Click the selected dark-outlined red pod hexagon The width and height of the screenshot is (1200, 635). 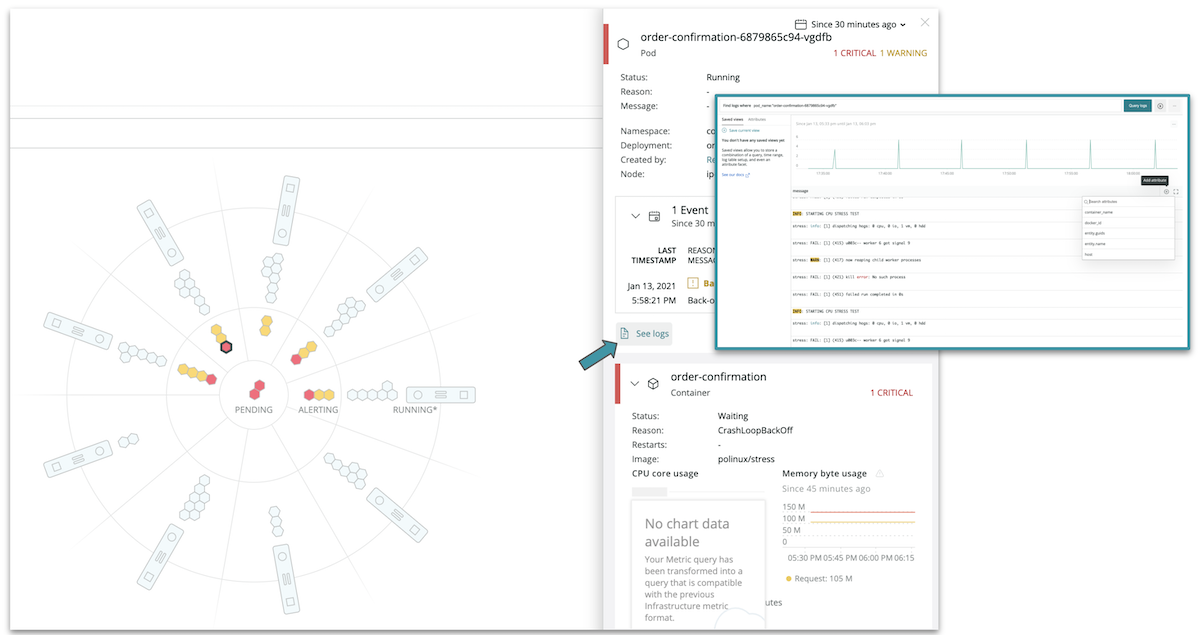[227, 347]
